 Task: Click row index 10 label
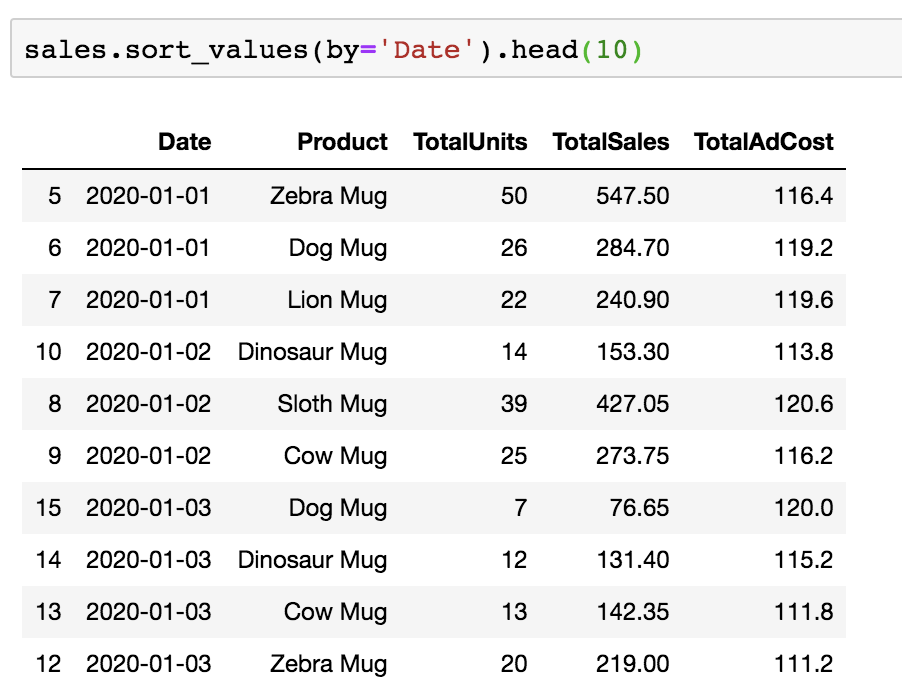coord(48,351)
